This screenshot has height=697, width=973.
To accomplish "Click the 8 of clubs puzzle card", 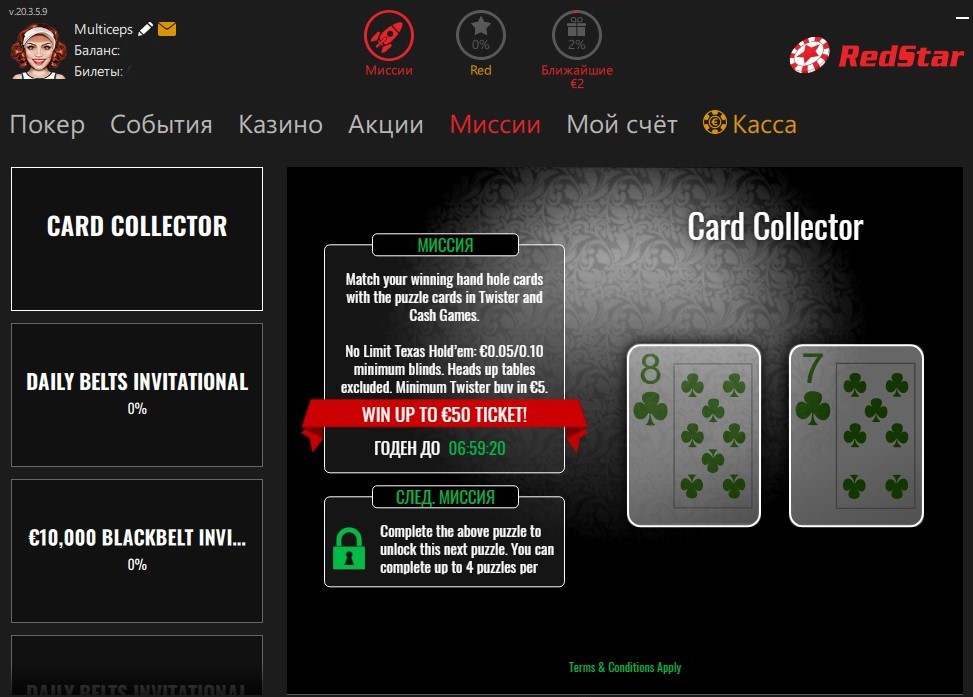I will point(694,436).
